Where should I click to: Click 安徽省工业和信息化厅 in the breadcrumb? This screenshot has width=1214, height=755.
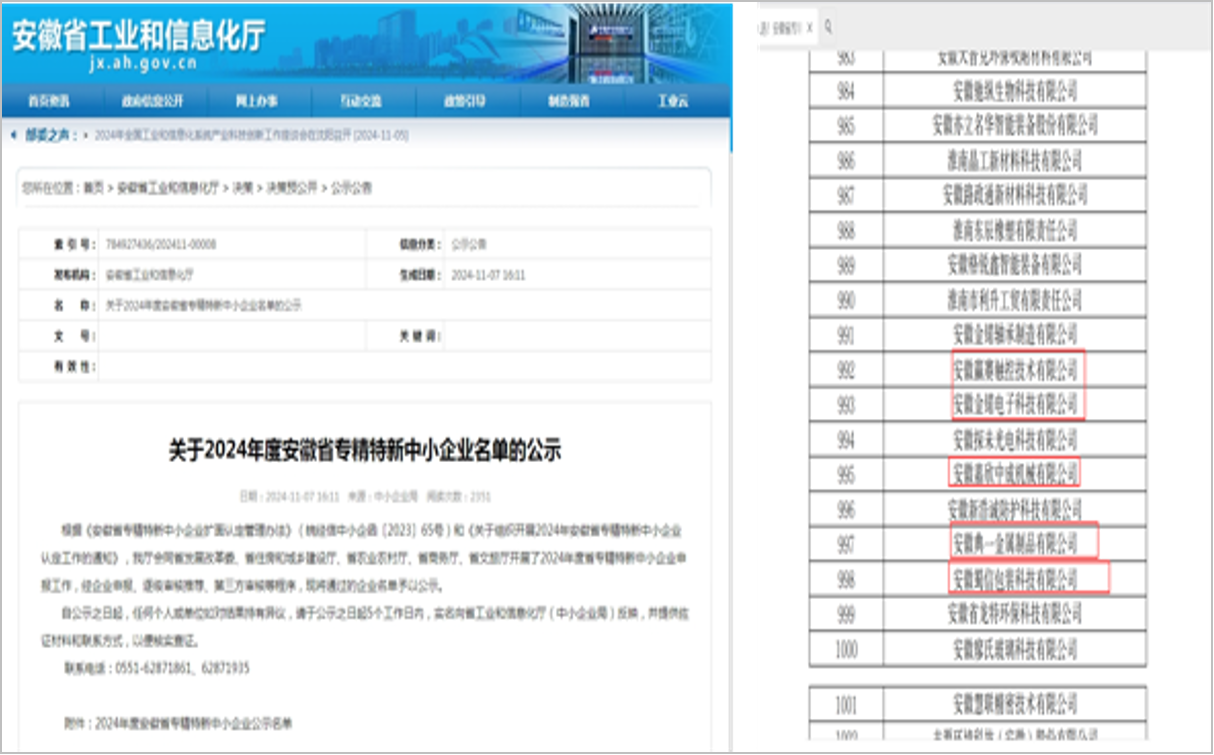(x=168, y=188)
